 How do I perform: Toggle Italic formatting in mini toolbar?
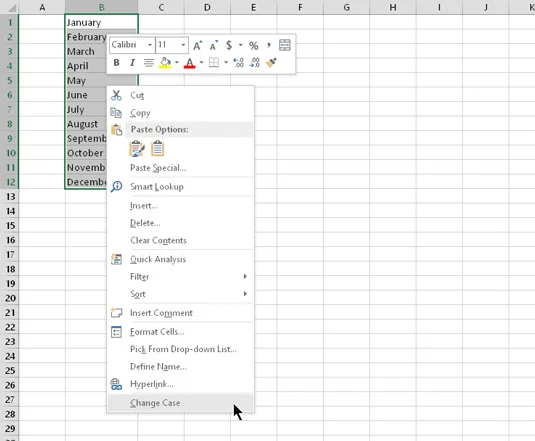click(x=132, y=63)
